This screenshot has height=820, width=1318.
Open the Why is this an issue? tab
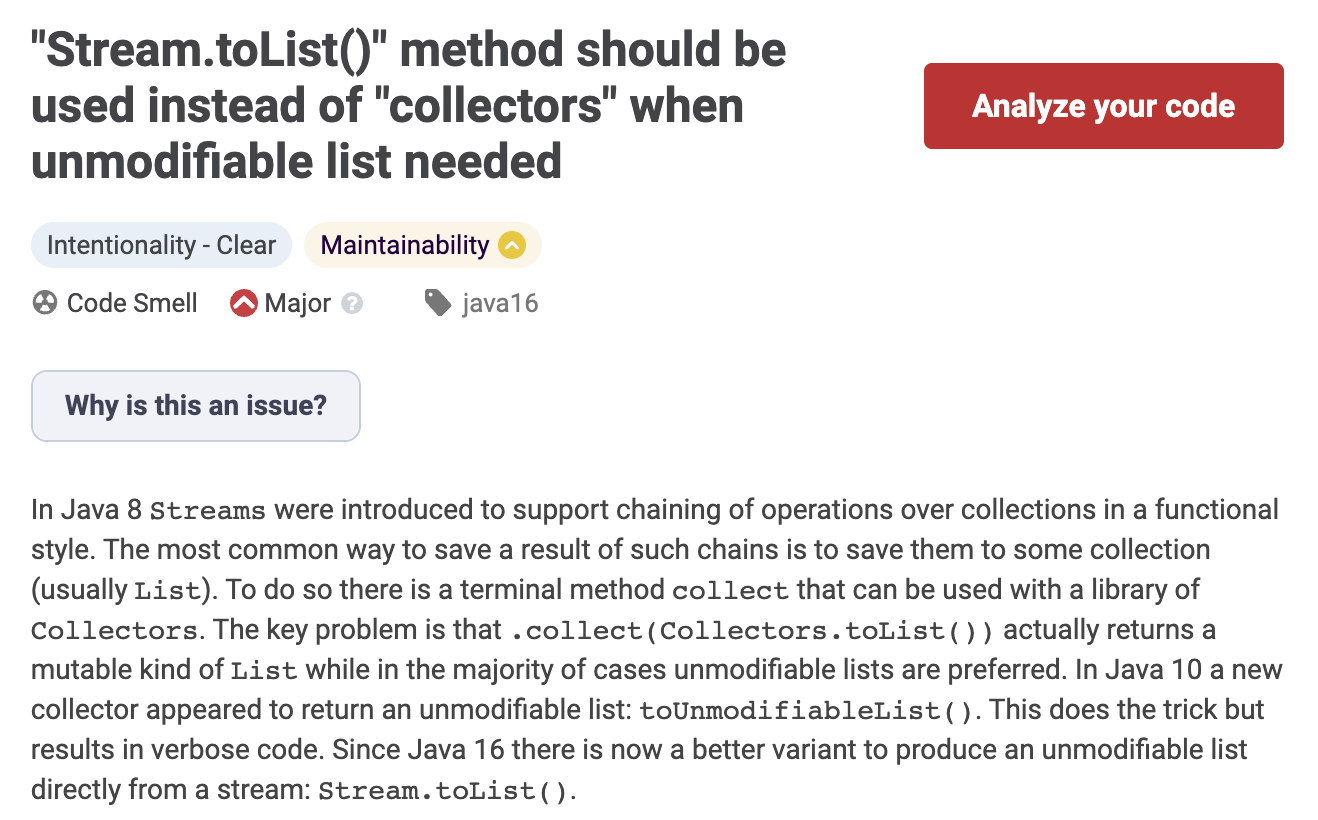pyautogui.click(x=196, y=405)
